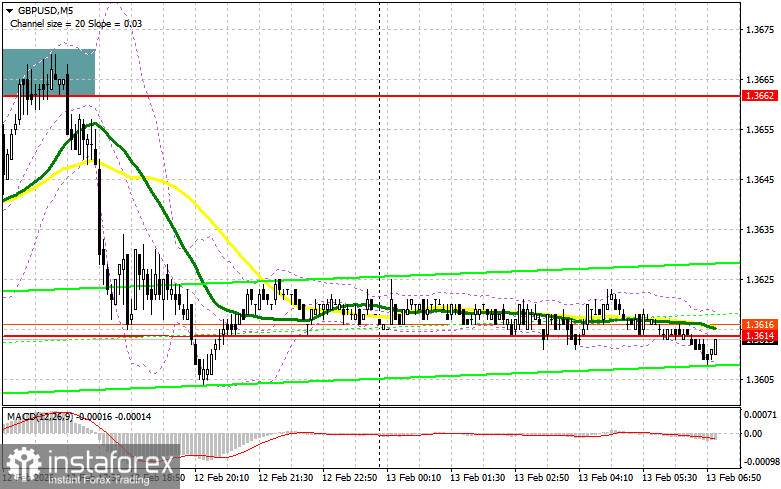Click the red 1.3614 price level tag
Image resolution: width=781 pixels, height=489 pixels.
(760, 336)
